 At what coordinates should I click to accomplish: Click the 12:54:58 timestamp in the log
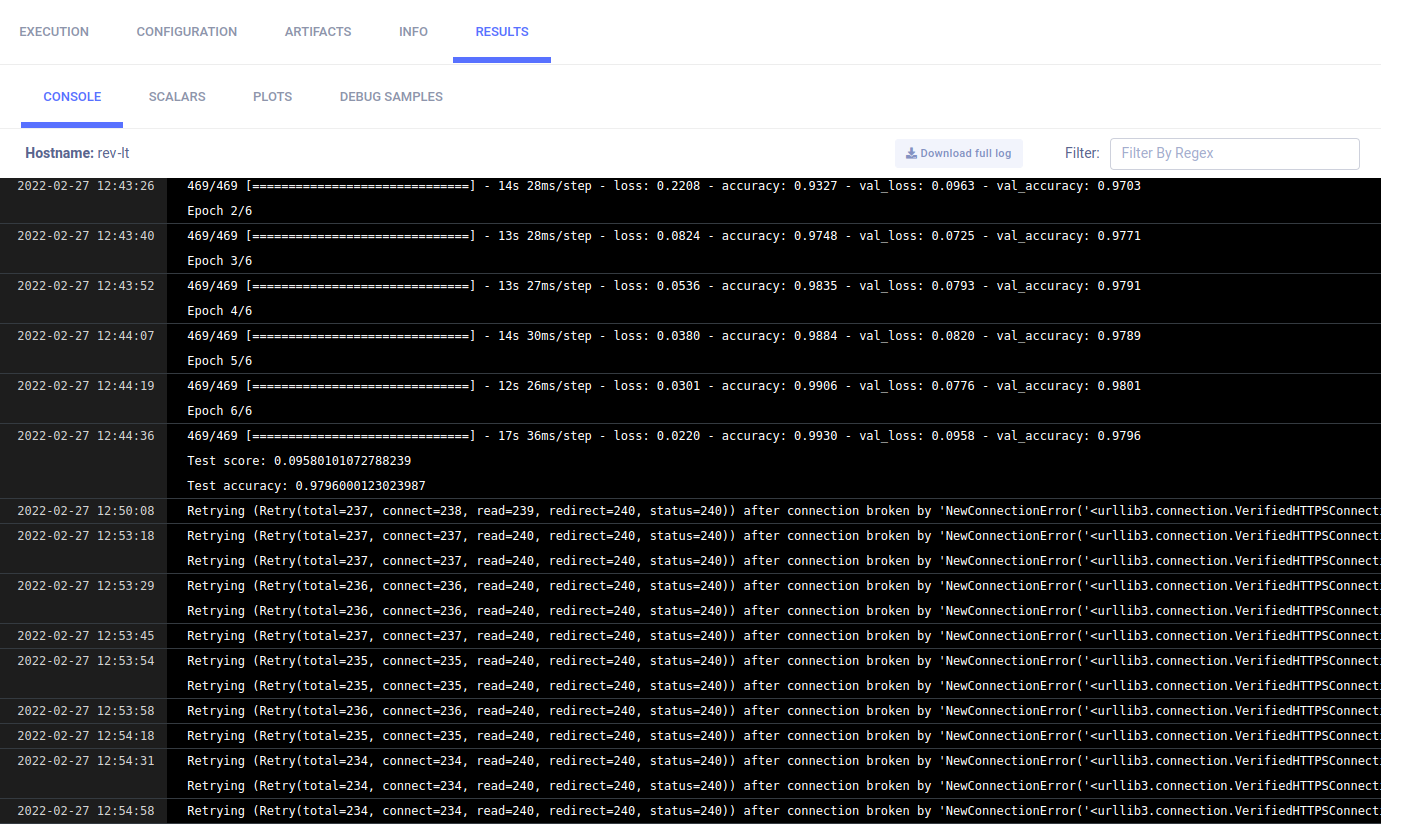click(x=86, y=811)
